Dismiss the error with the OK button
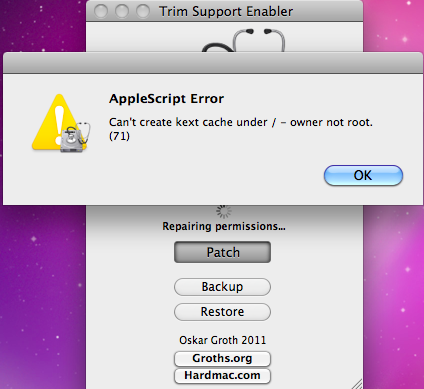Viewport: 424px width, 389px height. (x=363, y=175)
